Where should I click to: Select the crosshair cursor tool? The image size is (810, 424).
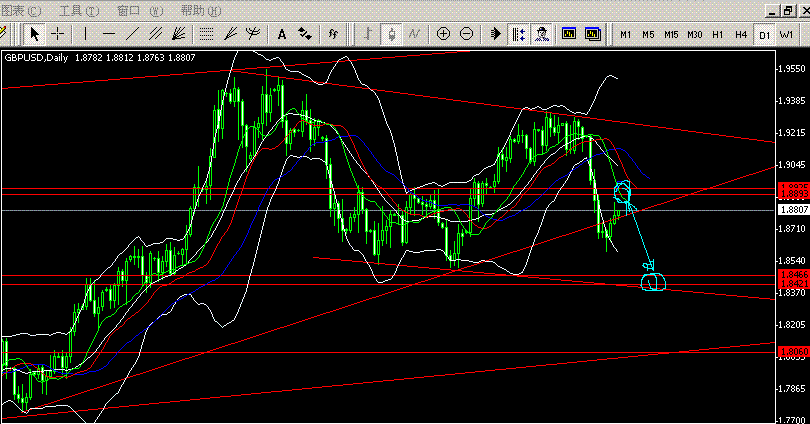[x=58, y=34]
